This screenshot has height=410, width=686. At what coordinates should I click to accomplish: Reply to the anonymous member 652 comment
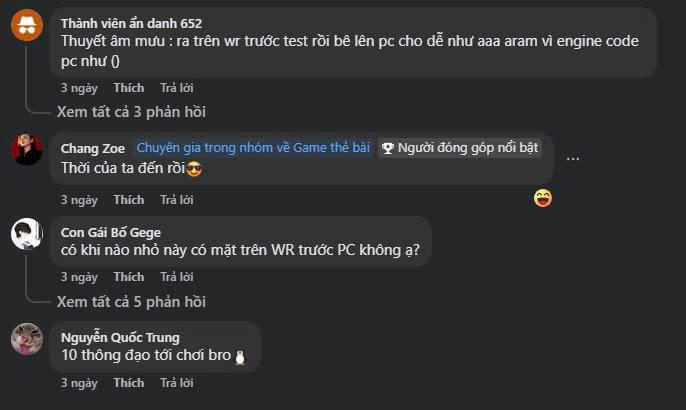(x=177, y=88)
